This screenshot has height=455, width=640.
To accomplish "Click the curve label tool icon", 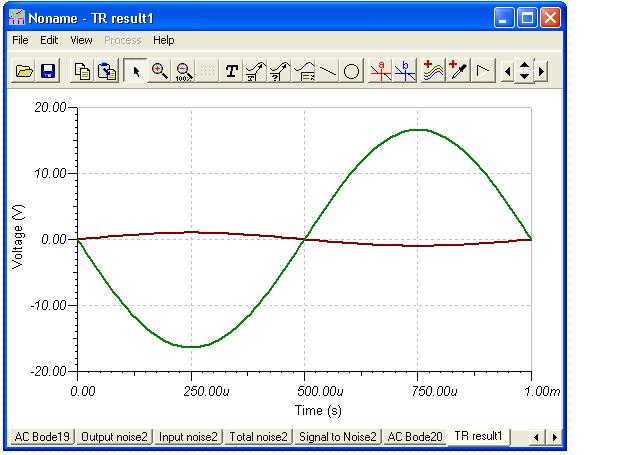I will pos(256,71).
